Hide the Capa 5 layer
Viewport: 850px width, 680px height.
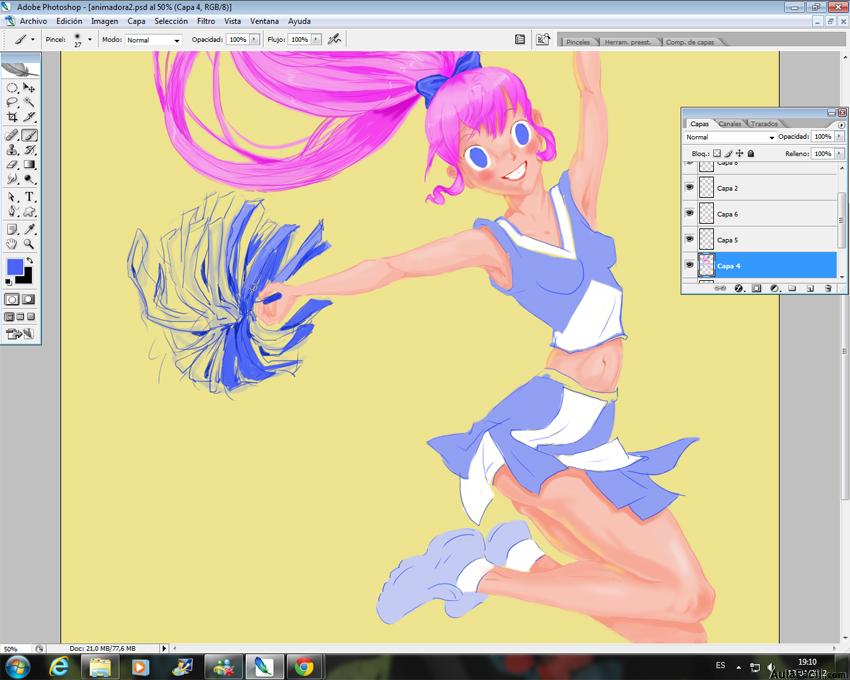690,239
